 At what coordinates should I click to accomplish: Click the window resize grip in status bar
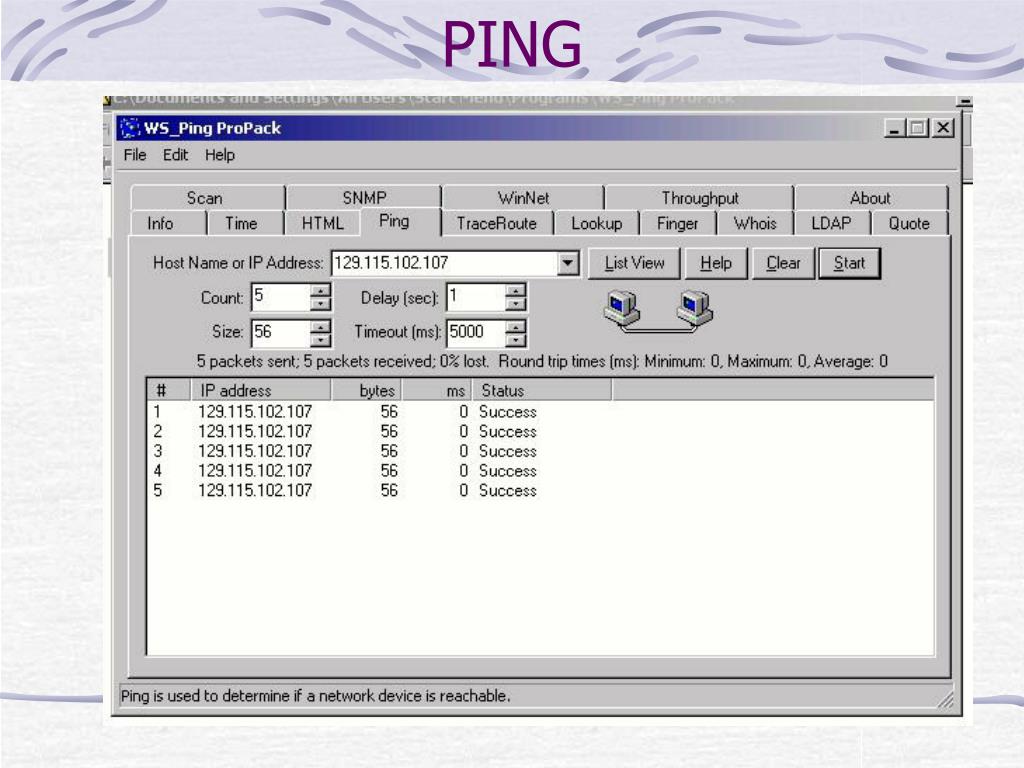946,701
